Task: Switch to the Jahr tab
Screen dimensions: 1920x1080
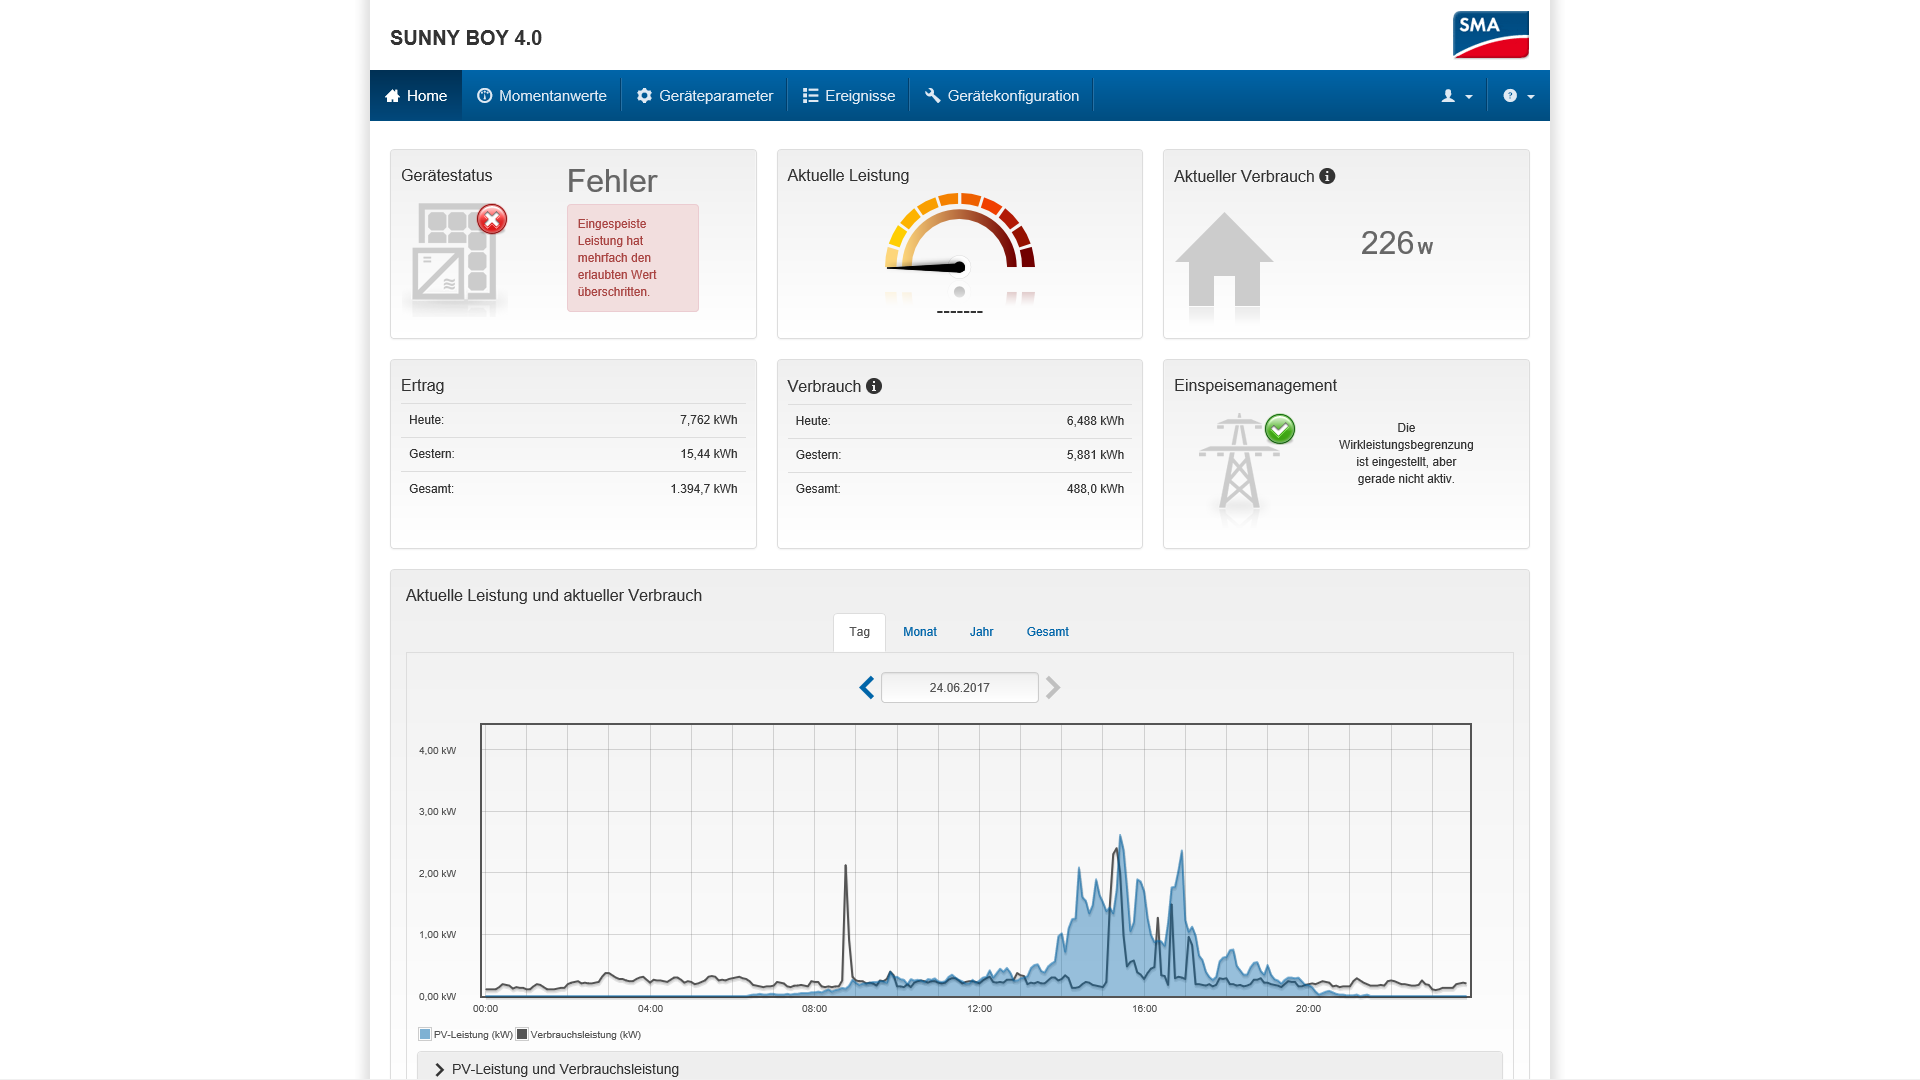Action: (981, 632)
